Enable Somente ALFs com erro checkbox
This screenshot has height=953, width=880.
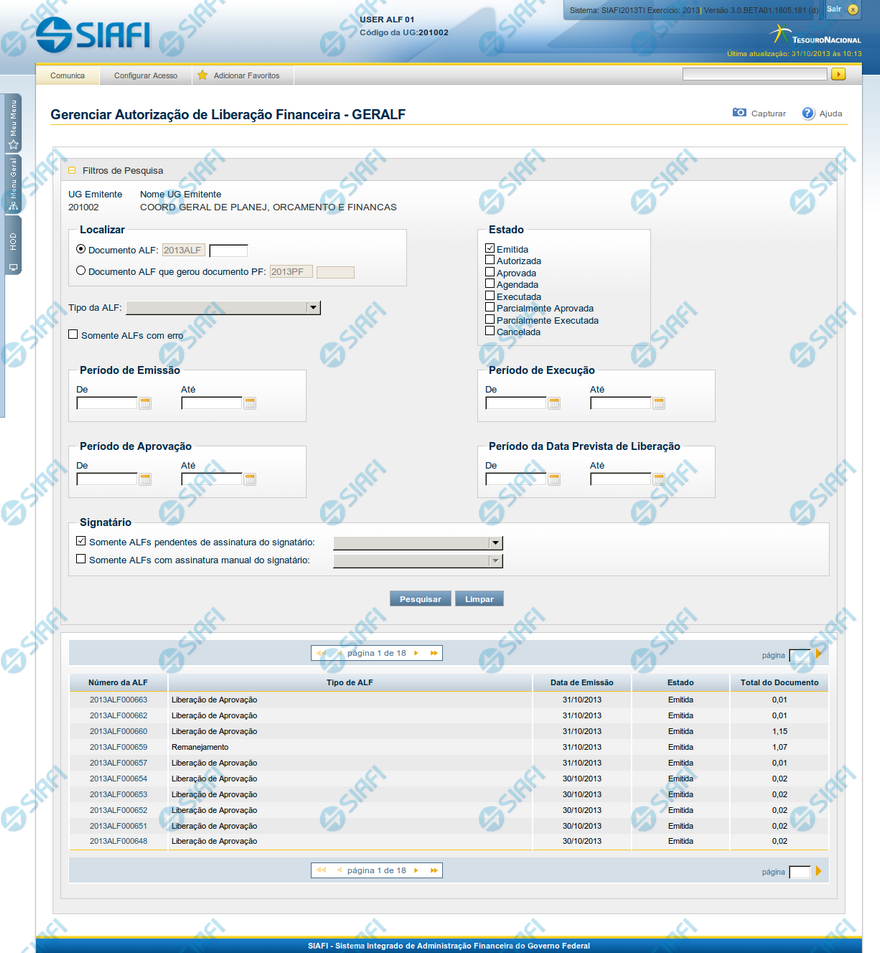coord(73,335)
